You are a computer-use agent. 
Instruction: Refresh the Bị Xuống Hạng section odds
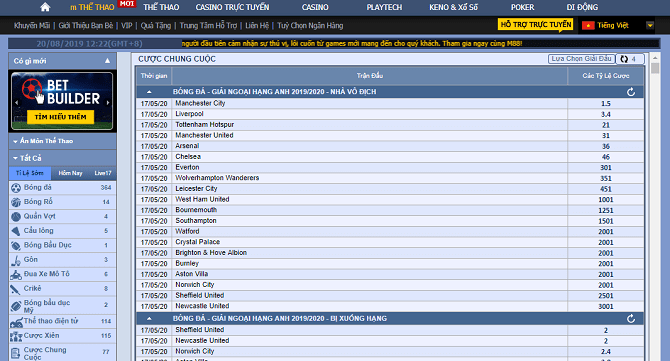pos(631,319)
